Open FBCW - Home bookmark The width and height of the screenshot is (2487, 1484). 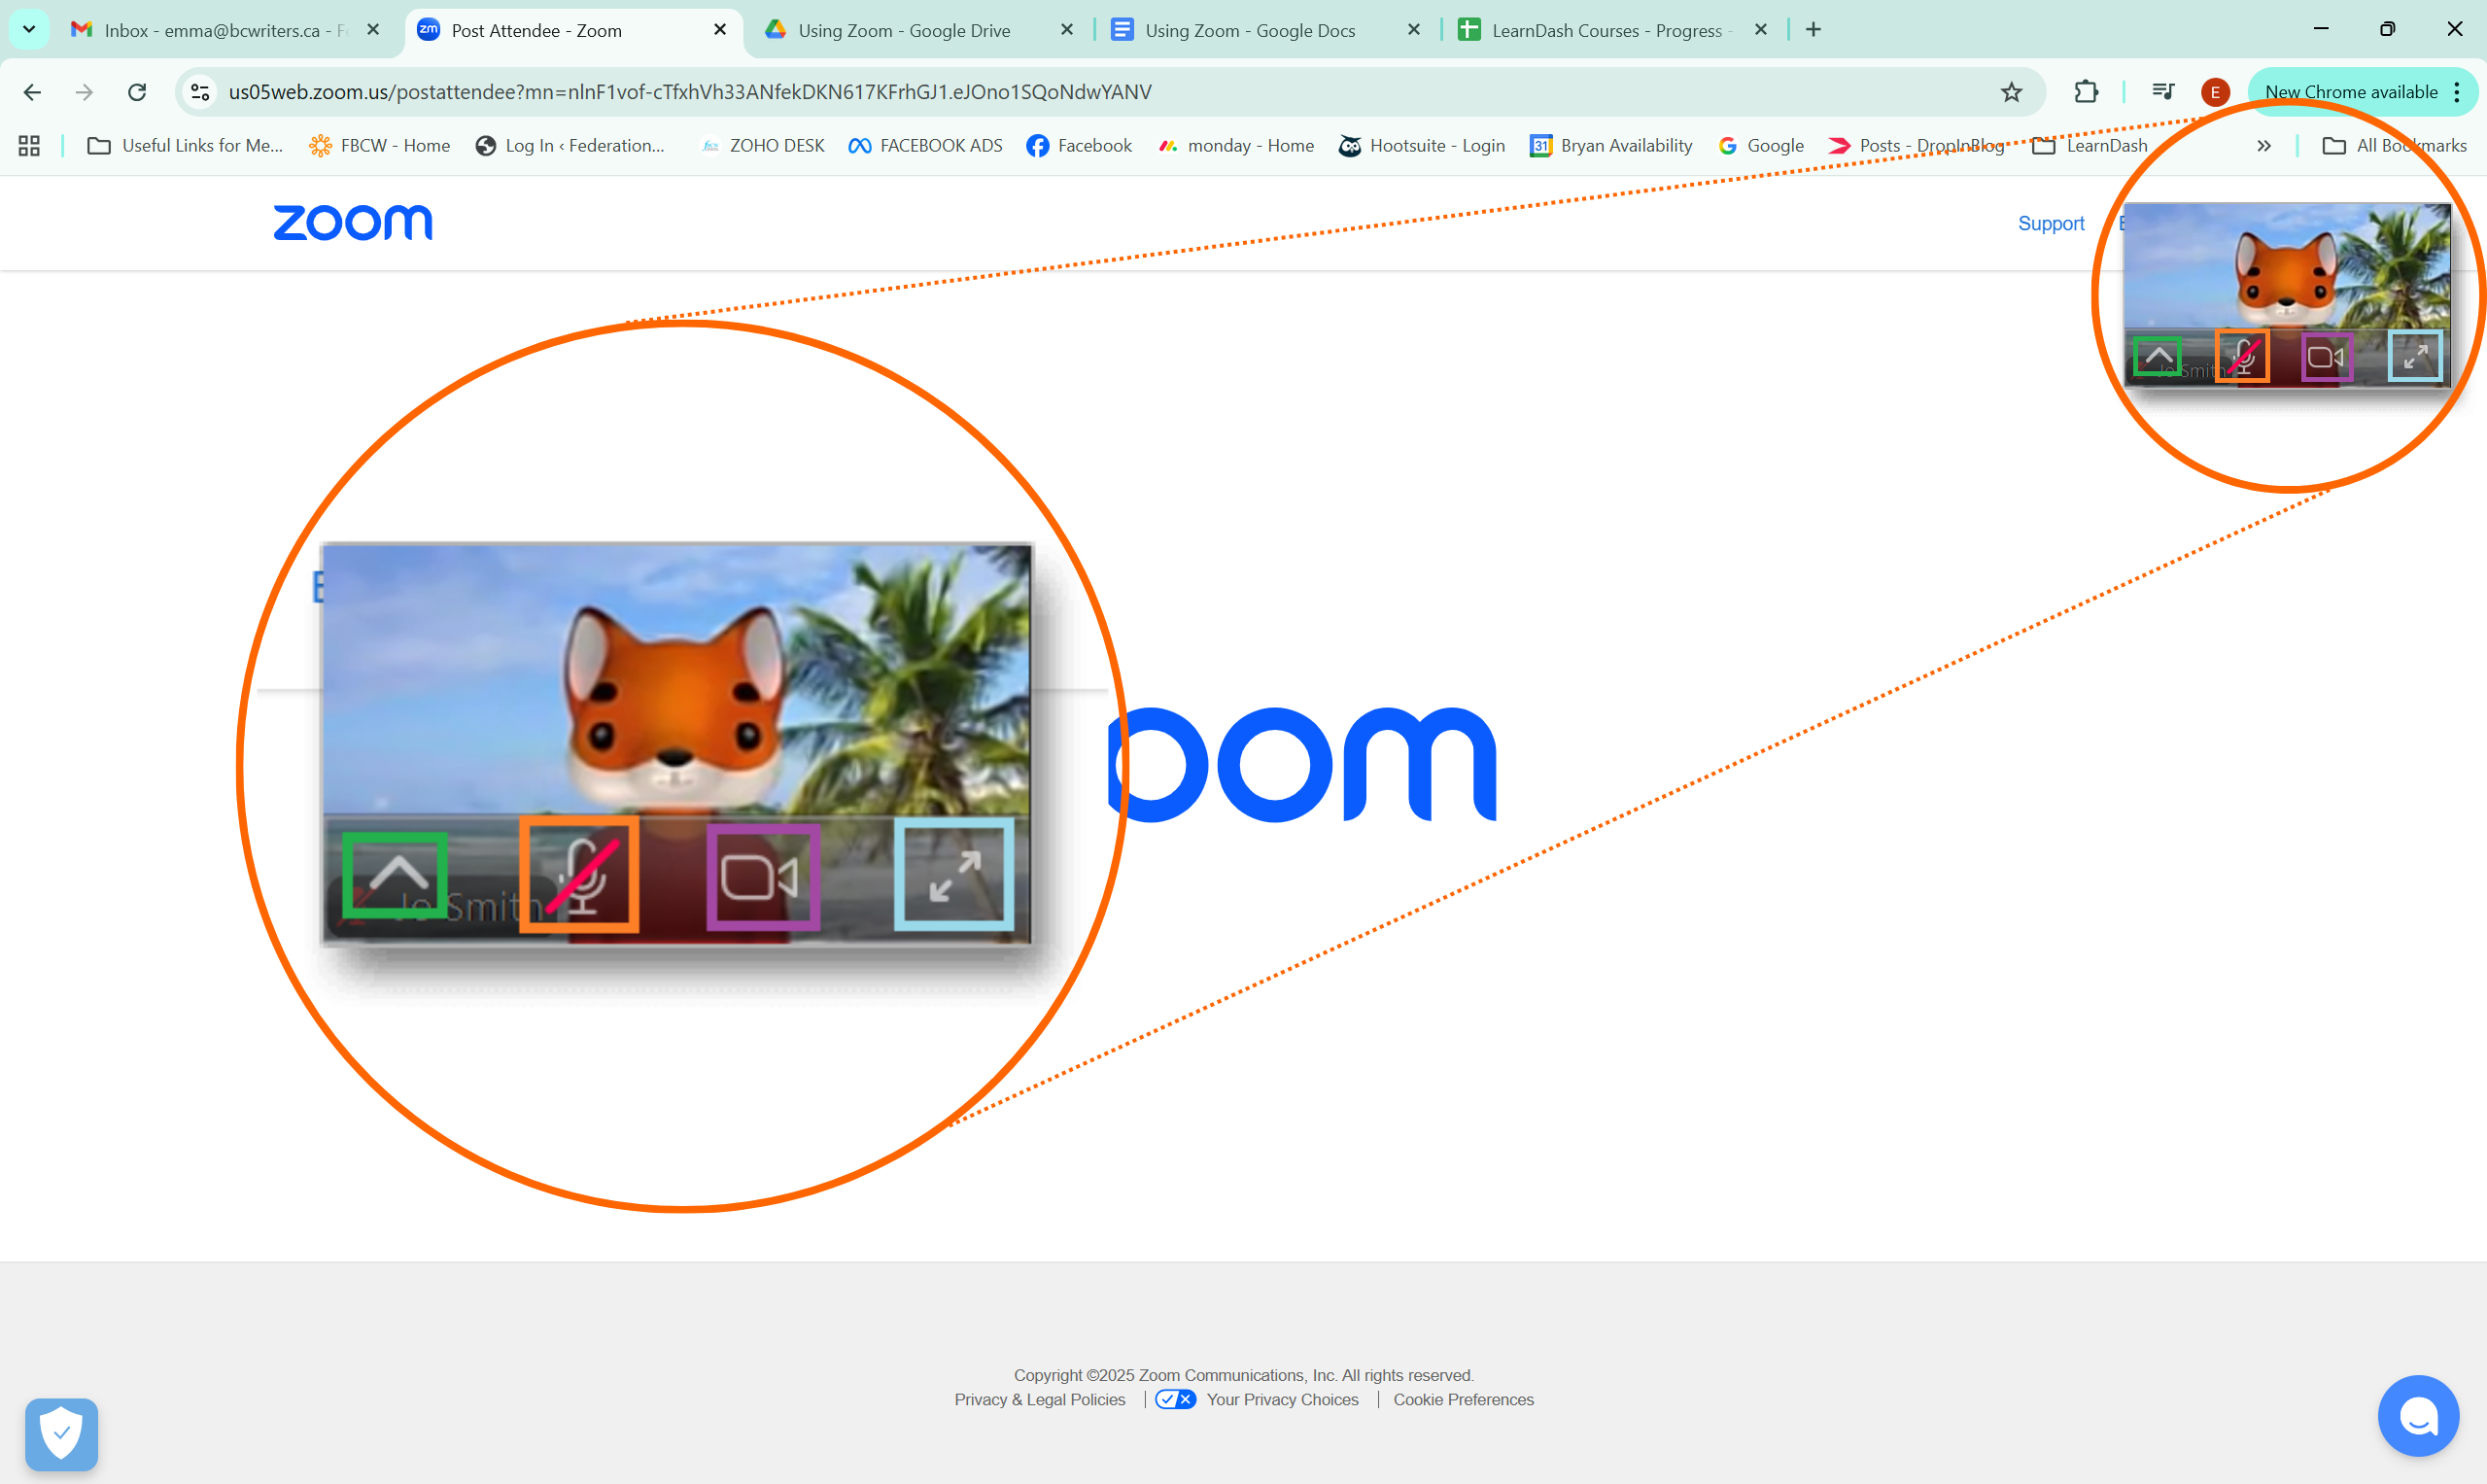[380, 146]
